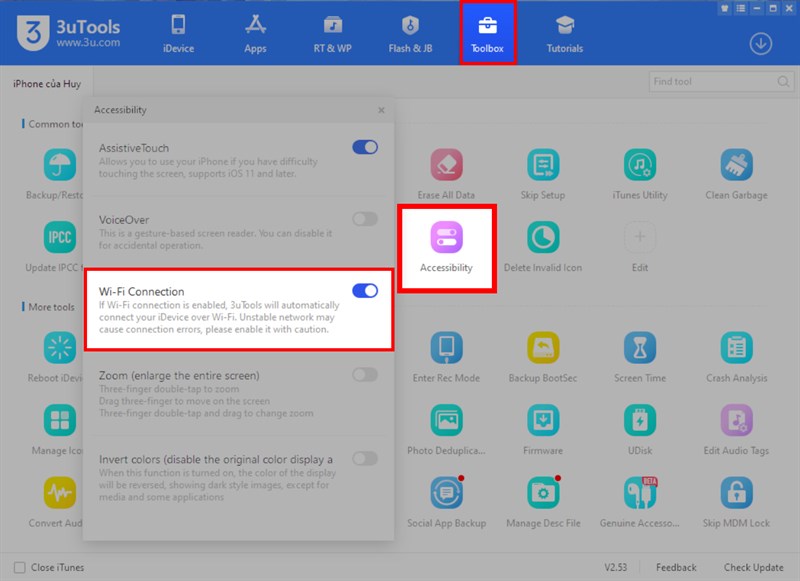Open the Skip MDM Lock tool

coord(736,494)
